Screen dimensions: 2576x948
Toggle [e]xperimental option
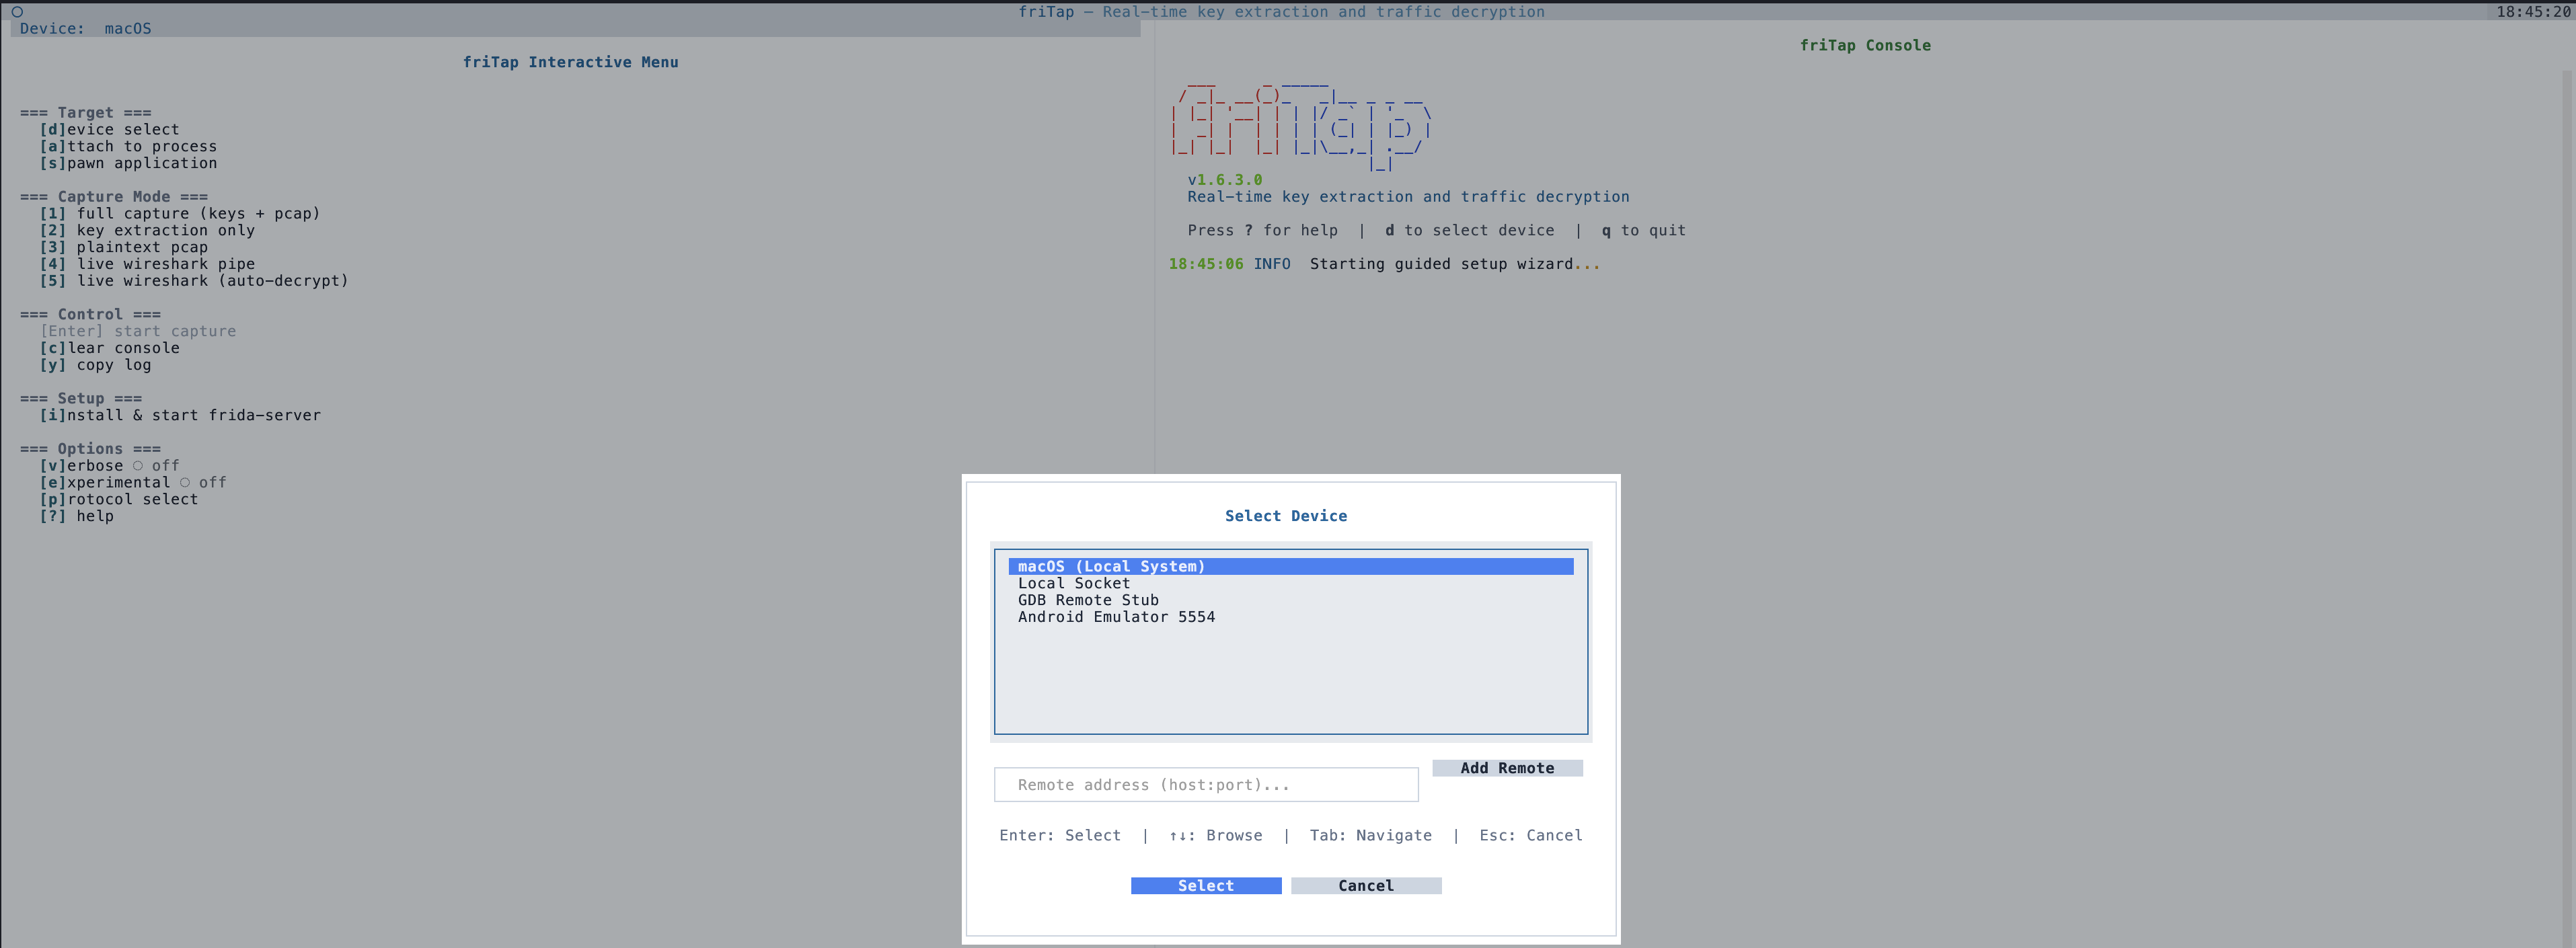tap(133, 482)
